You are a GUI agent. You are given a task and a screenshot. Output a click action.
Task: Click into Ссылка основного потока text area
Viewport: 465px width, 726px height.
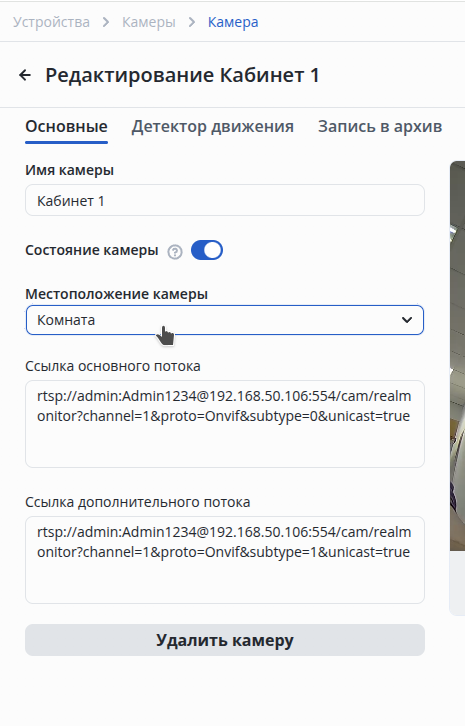pyautogui.click(x=225, y=424)
